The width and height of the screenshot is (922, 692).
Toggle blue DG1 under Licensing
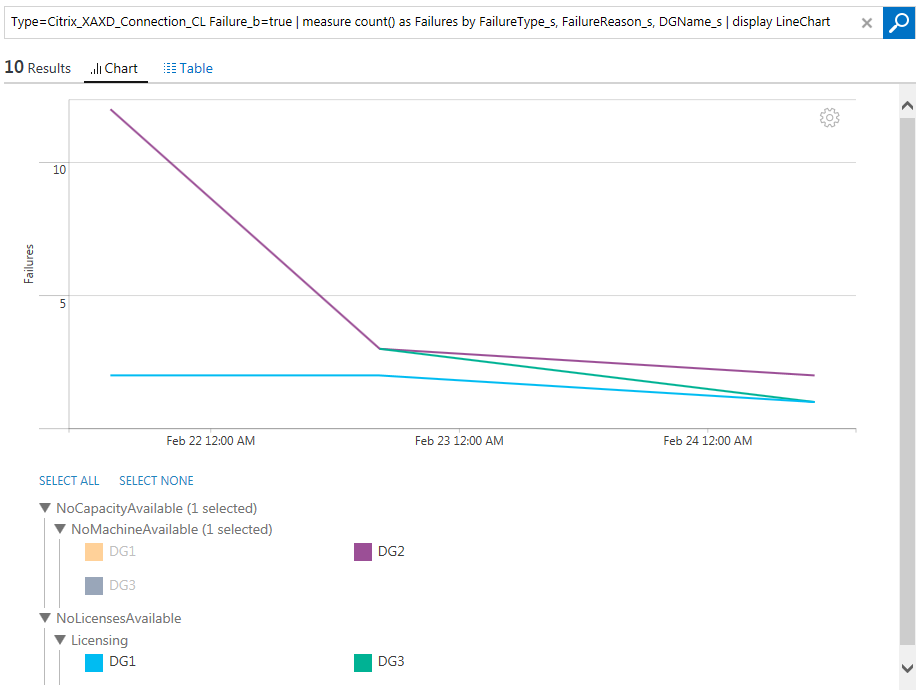pyautogui.click(x=94, y=662)
